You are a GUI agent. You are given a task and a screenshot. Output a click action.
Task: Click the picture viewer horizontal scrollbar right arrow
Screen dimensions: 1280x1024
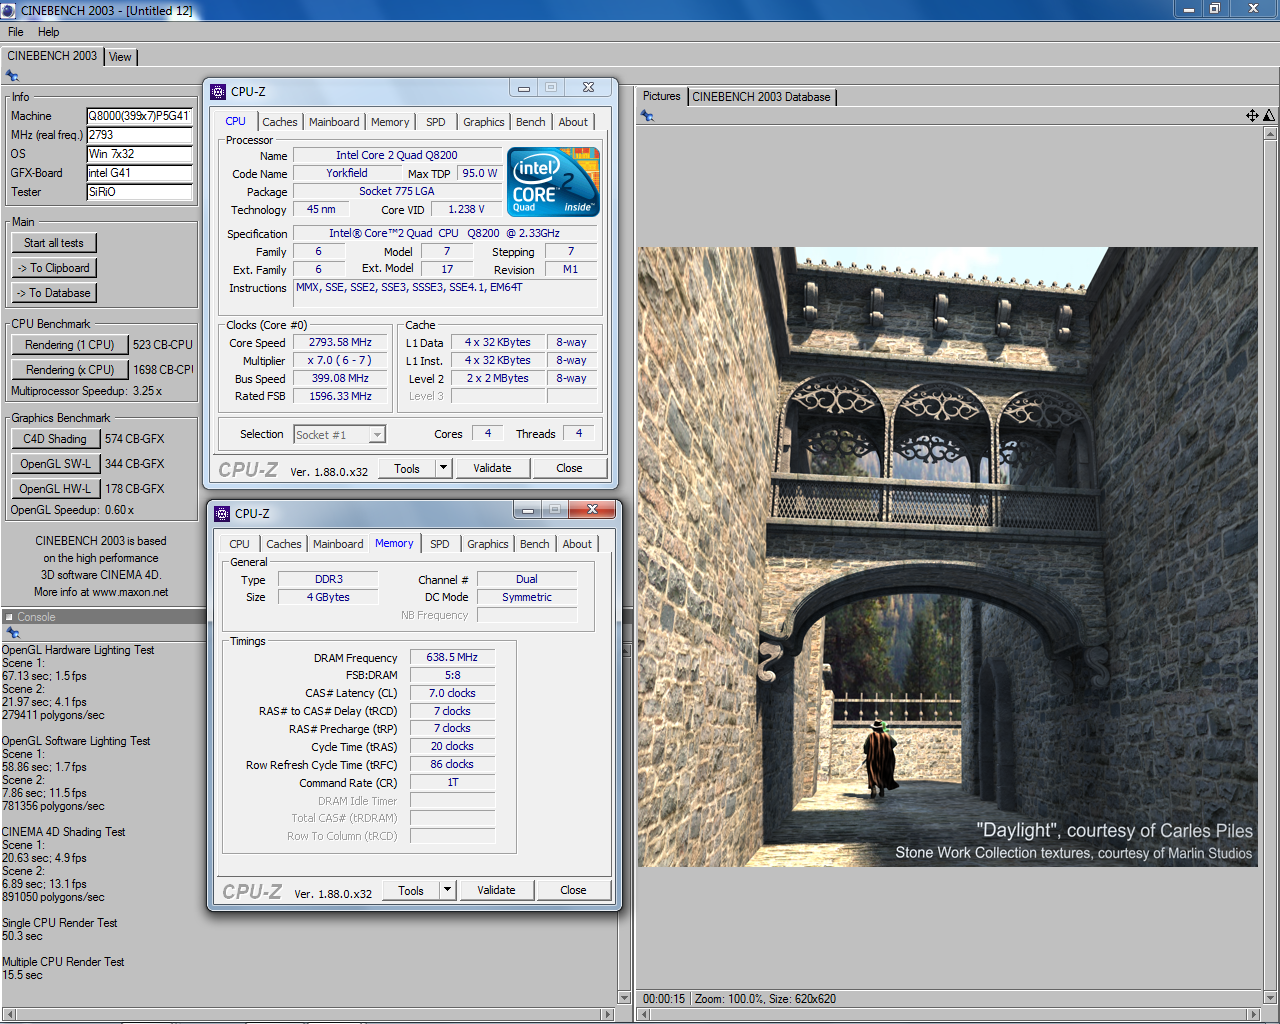(x=1254, y=1014)
